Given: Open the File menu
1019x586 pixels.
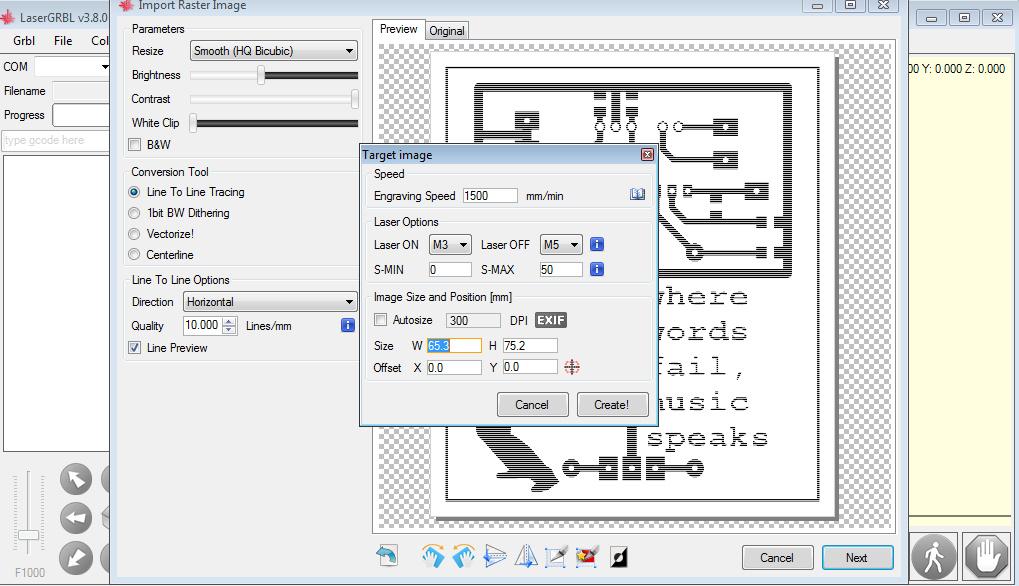Looking at the screenshot, I should (63, 41).
